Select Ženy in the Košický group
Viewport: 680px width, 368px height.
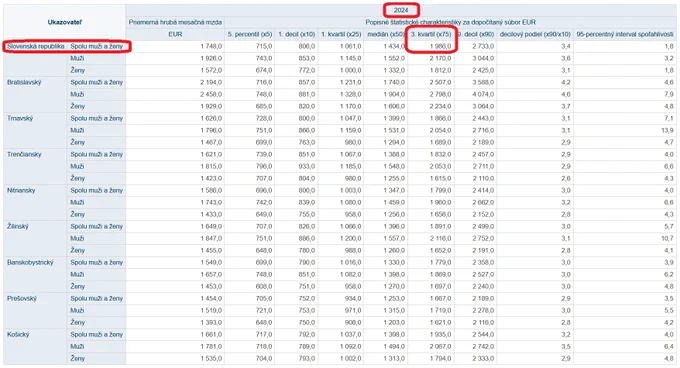click(x=78, y=358)
